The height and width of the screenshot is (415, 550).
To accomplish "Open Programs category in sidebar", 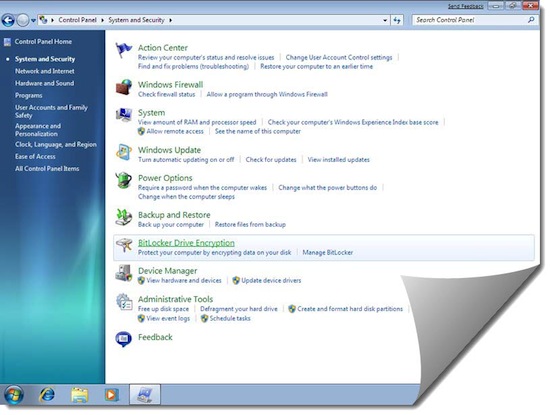I will pyautogui.click(x=28, y=96).
